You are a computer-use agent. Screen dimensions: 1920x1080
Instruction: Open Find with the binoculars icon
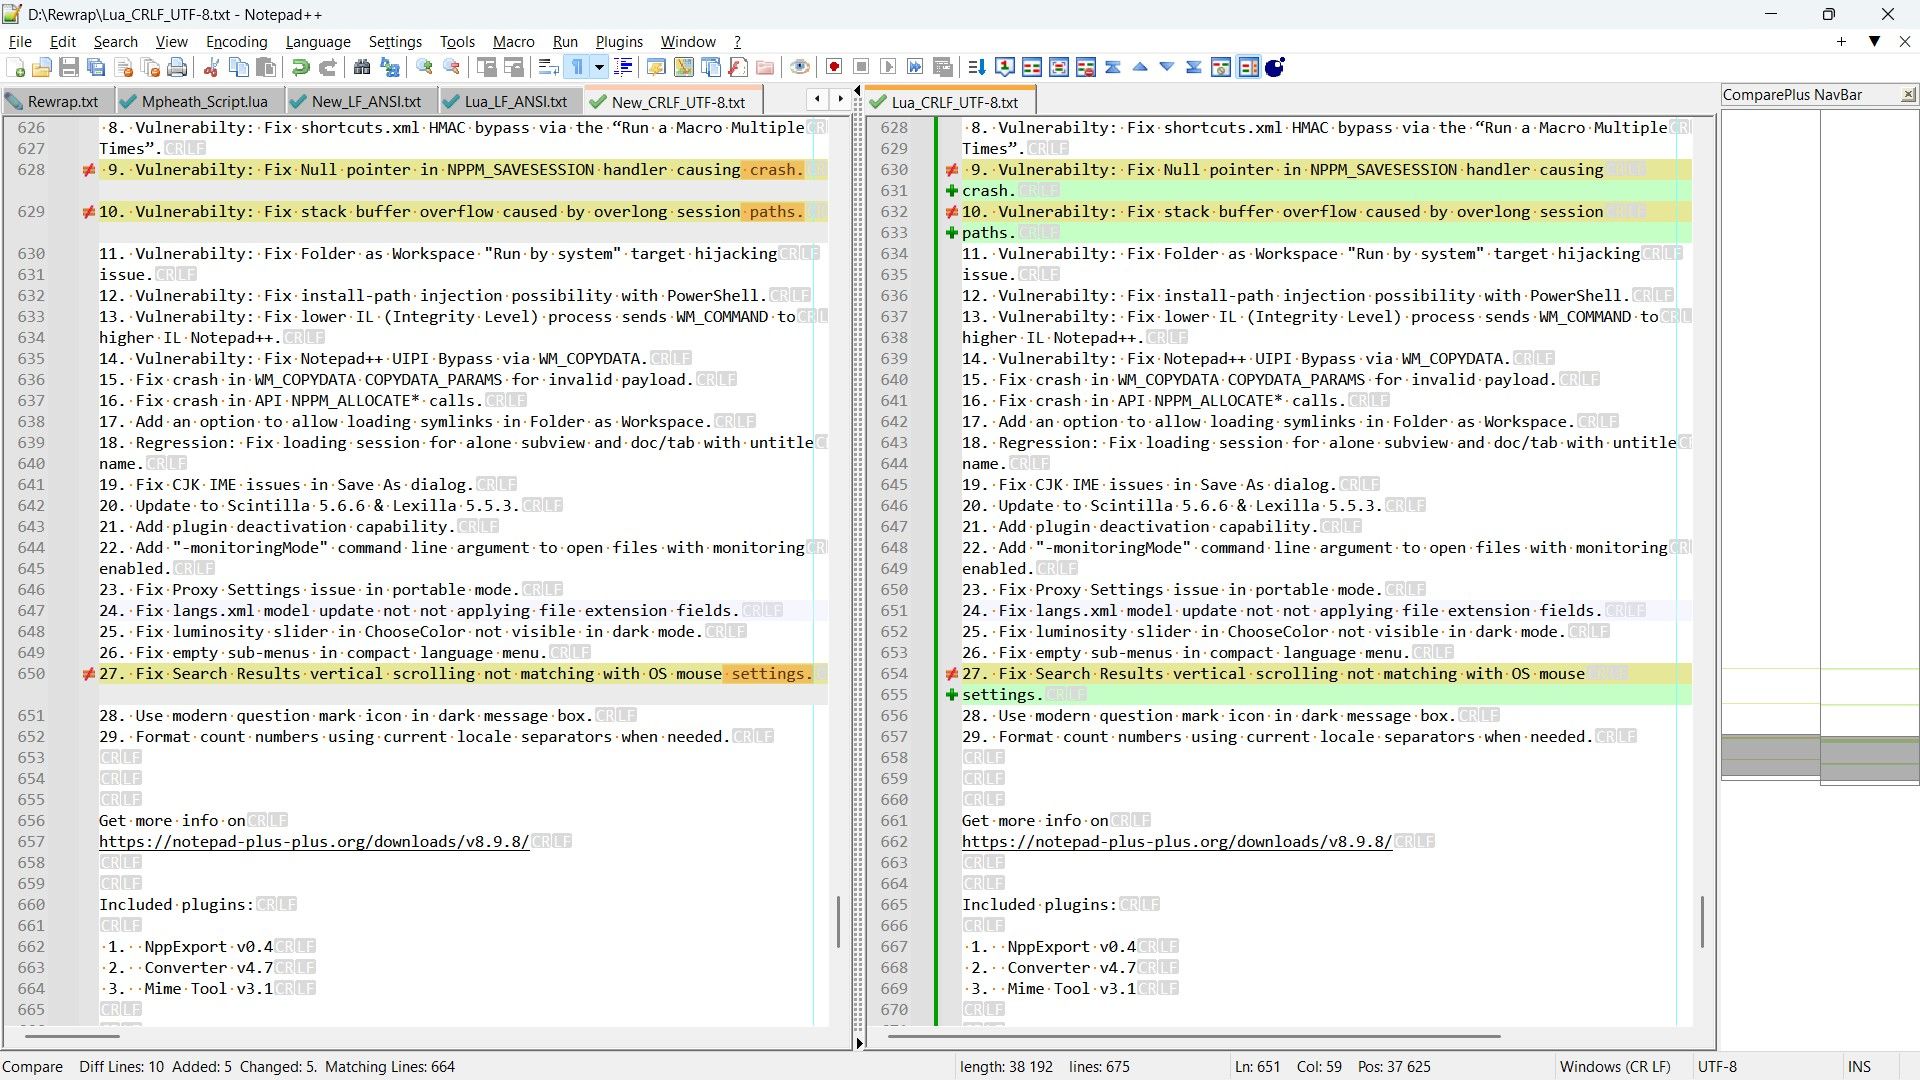tap(362, 68)
